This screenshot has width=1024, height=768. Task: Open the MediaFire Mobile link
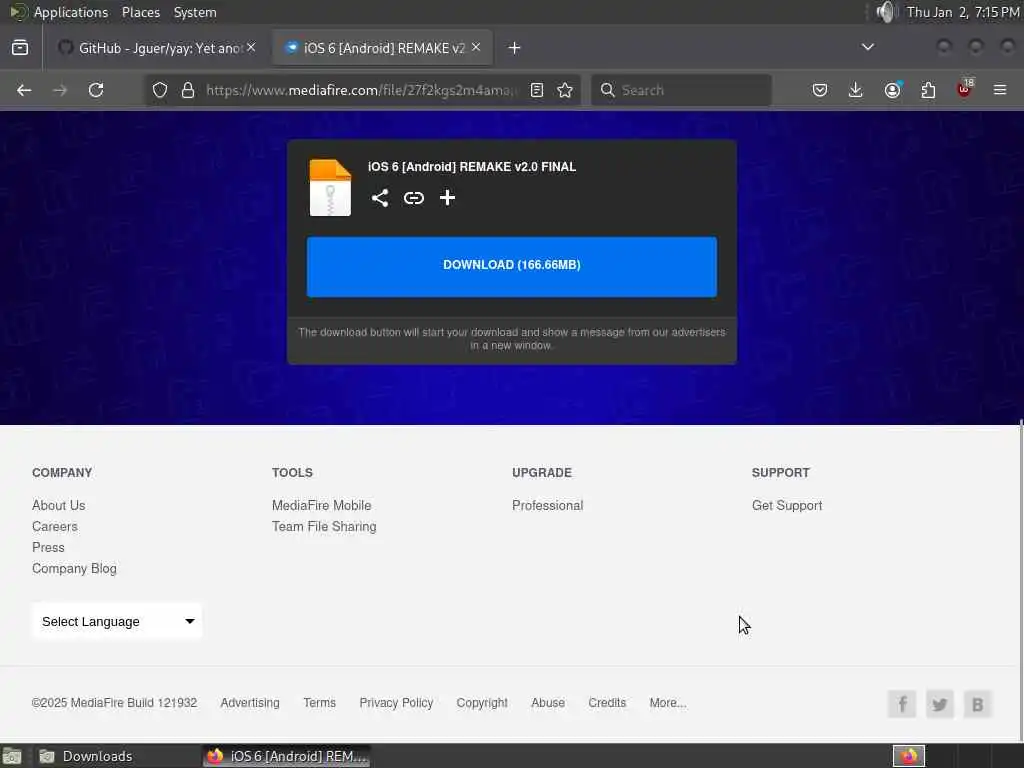coord(321,505)
